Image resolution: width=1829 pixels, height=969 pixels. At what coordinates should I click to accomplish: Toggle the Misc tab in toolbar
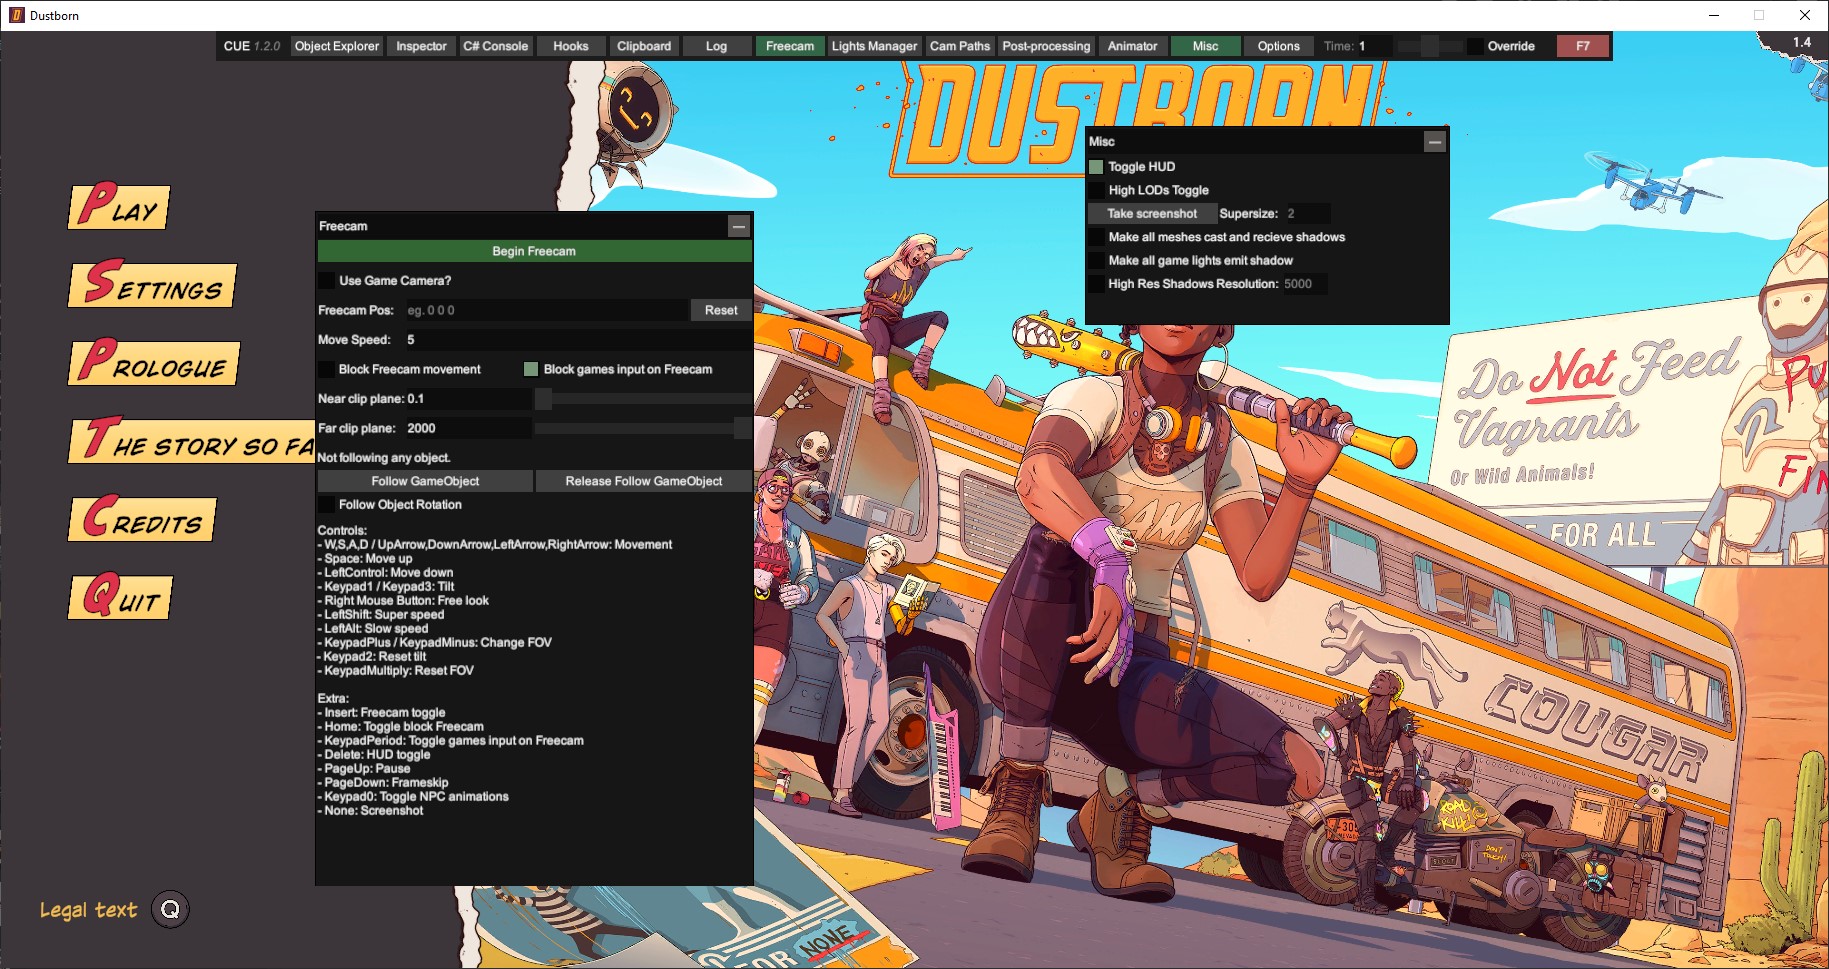[1206, 46]
